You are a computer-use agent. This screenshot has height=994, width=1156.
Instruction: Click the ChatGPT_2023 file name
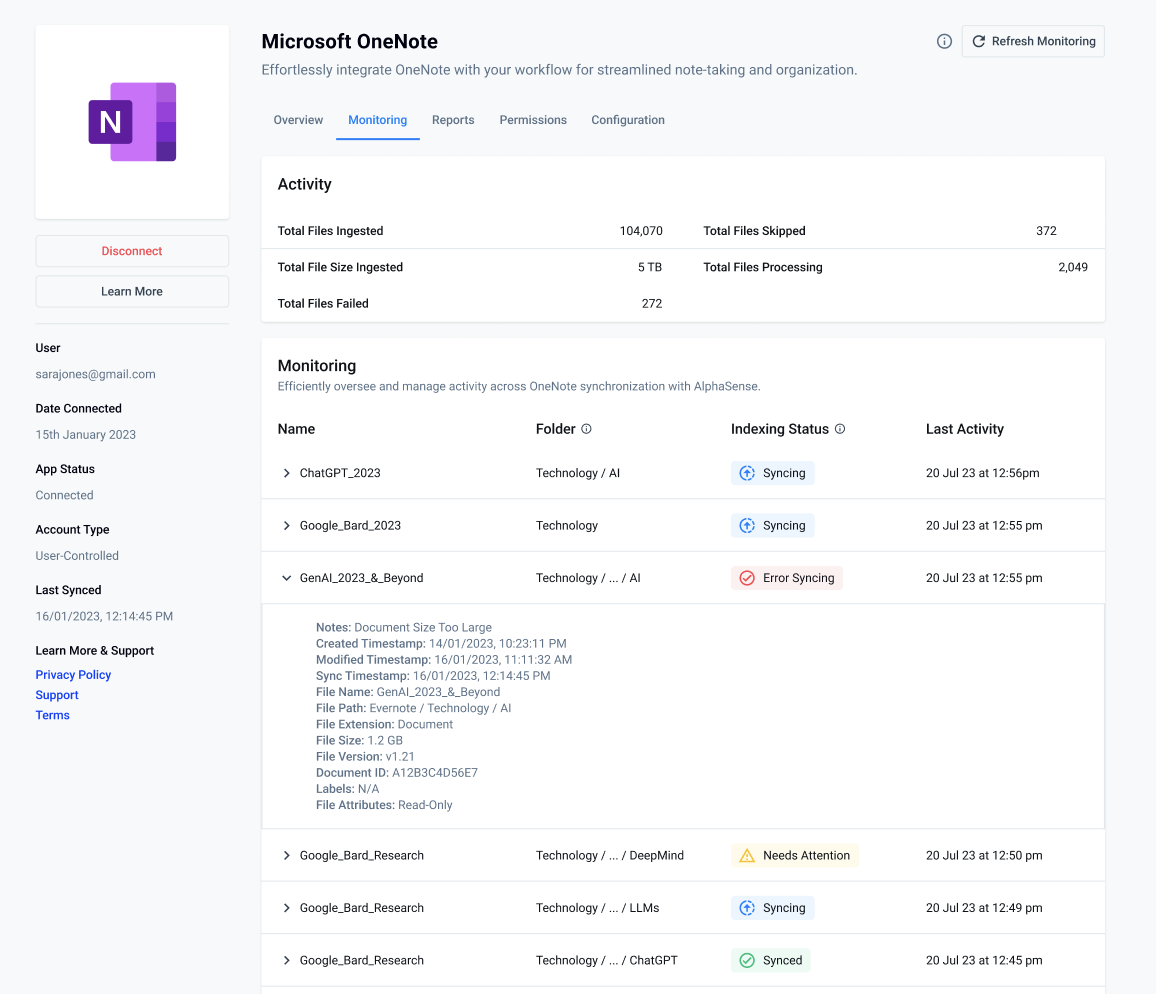pyautogui.click(x=340, y=473)
